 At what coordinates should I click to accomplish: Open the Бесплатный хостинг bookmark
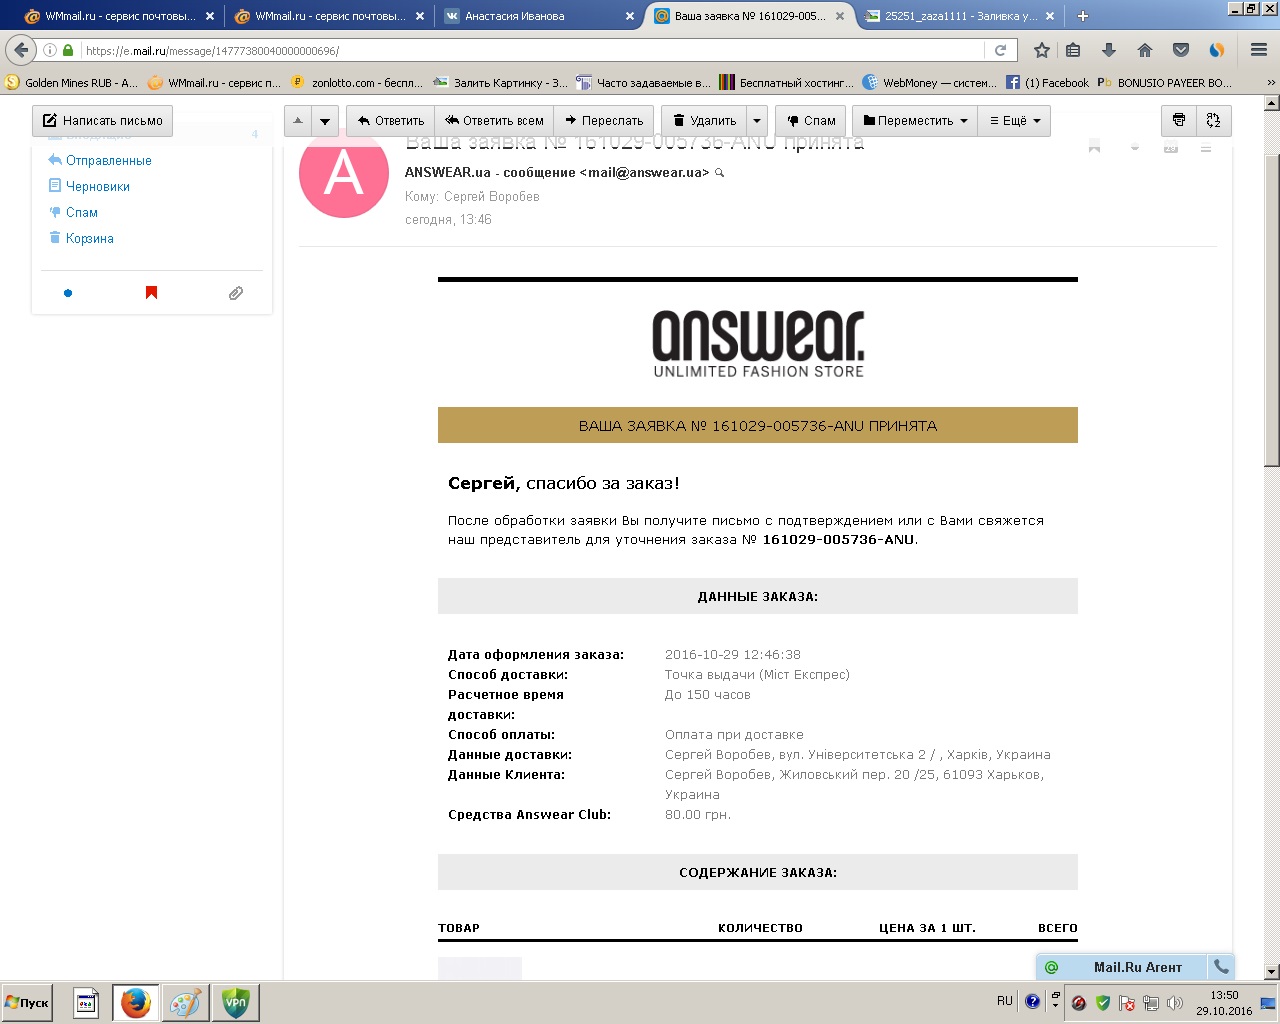click(787, 83)
